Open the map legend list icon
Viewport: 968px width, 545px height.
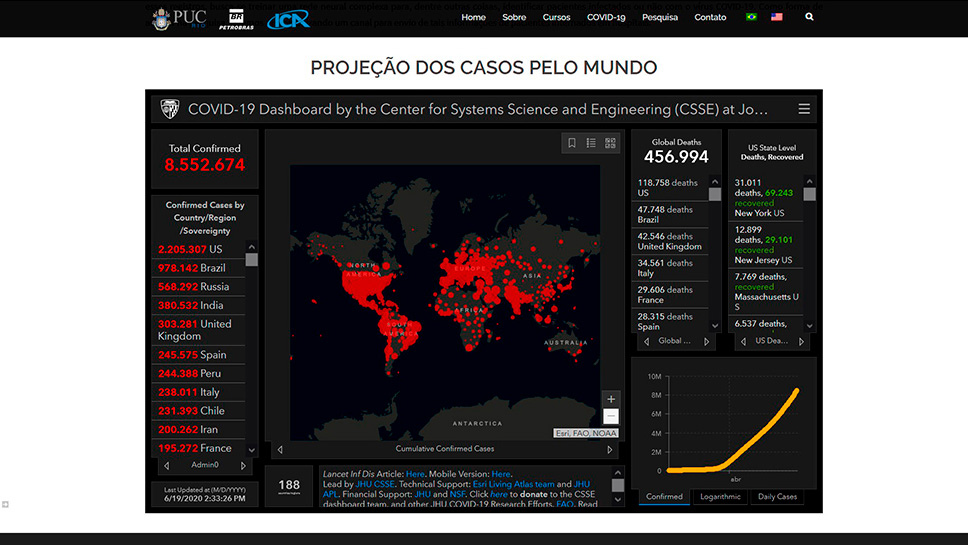[x=591, y=143]
